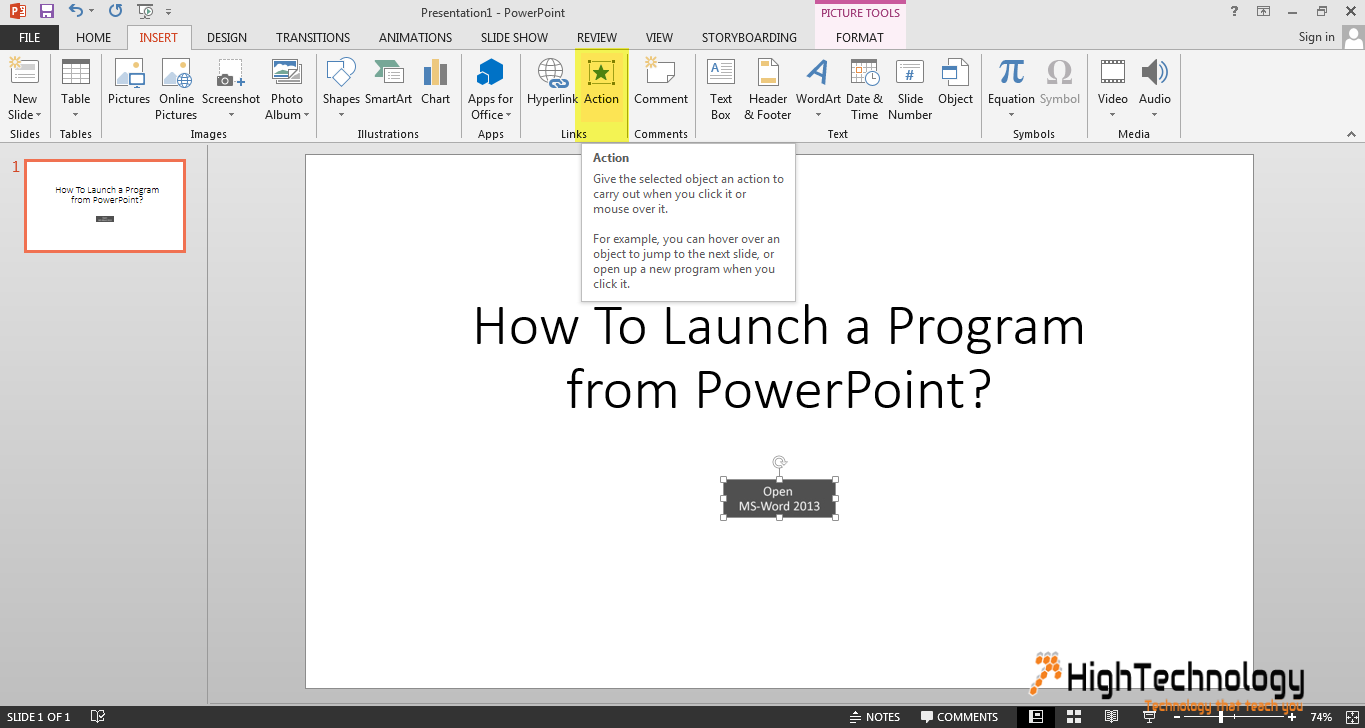Insert an Object
Screen dimensions: 1365x728
[956, 82]
